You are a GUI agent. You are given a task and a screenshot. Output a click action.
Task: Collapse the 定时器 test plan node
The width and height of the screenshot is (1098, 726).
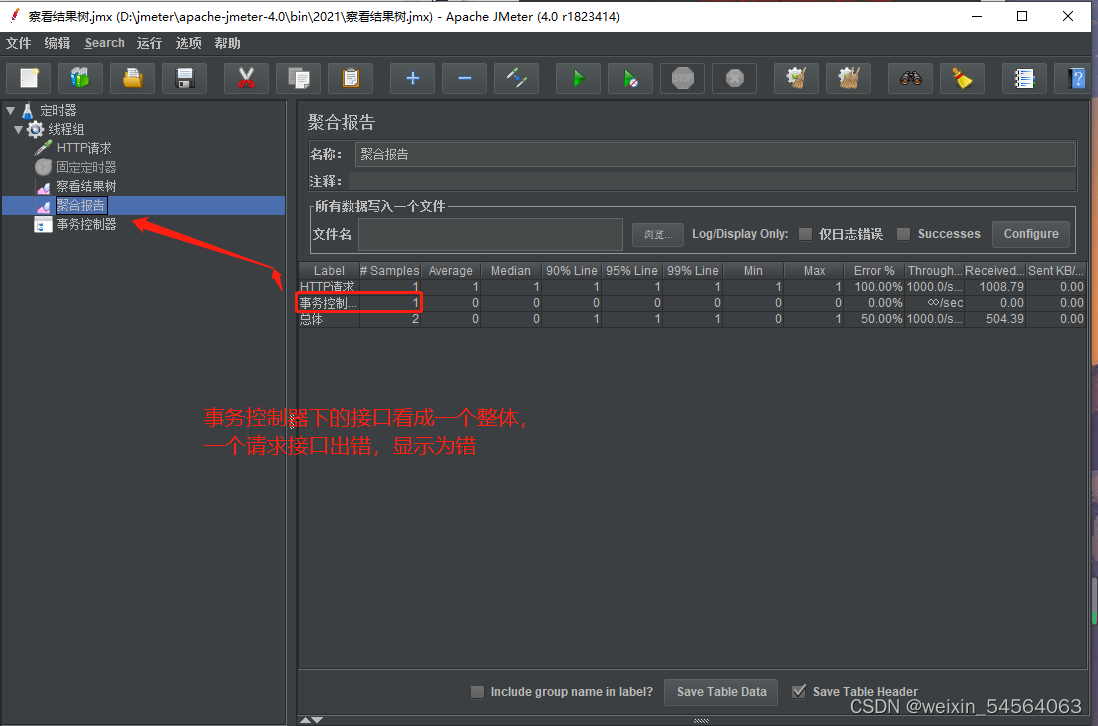coord(11,110)
